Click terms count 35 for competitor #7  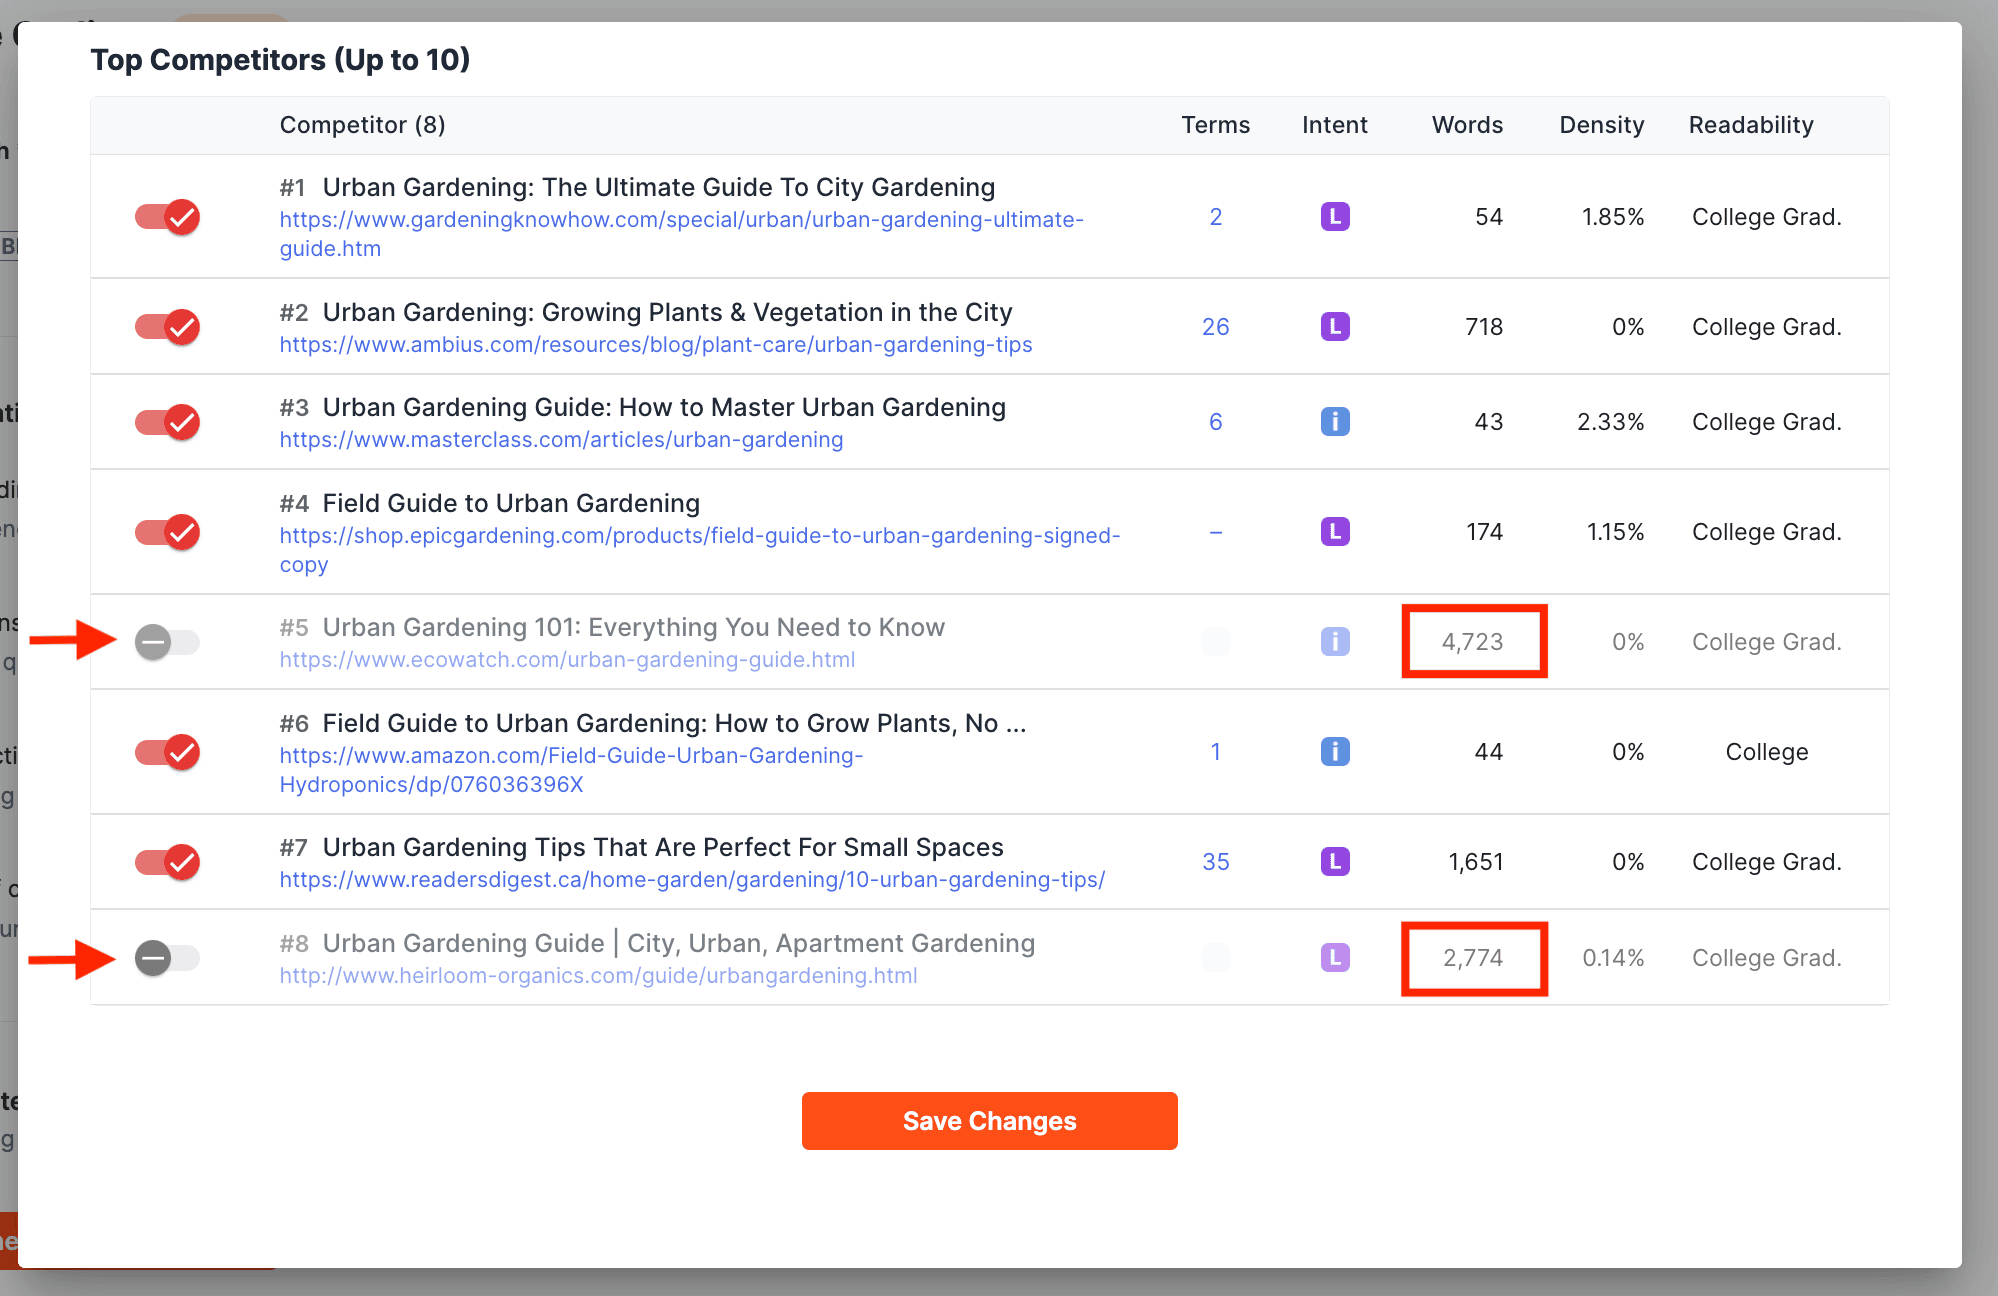point(1216,862)
